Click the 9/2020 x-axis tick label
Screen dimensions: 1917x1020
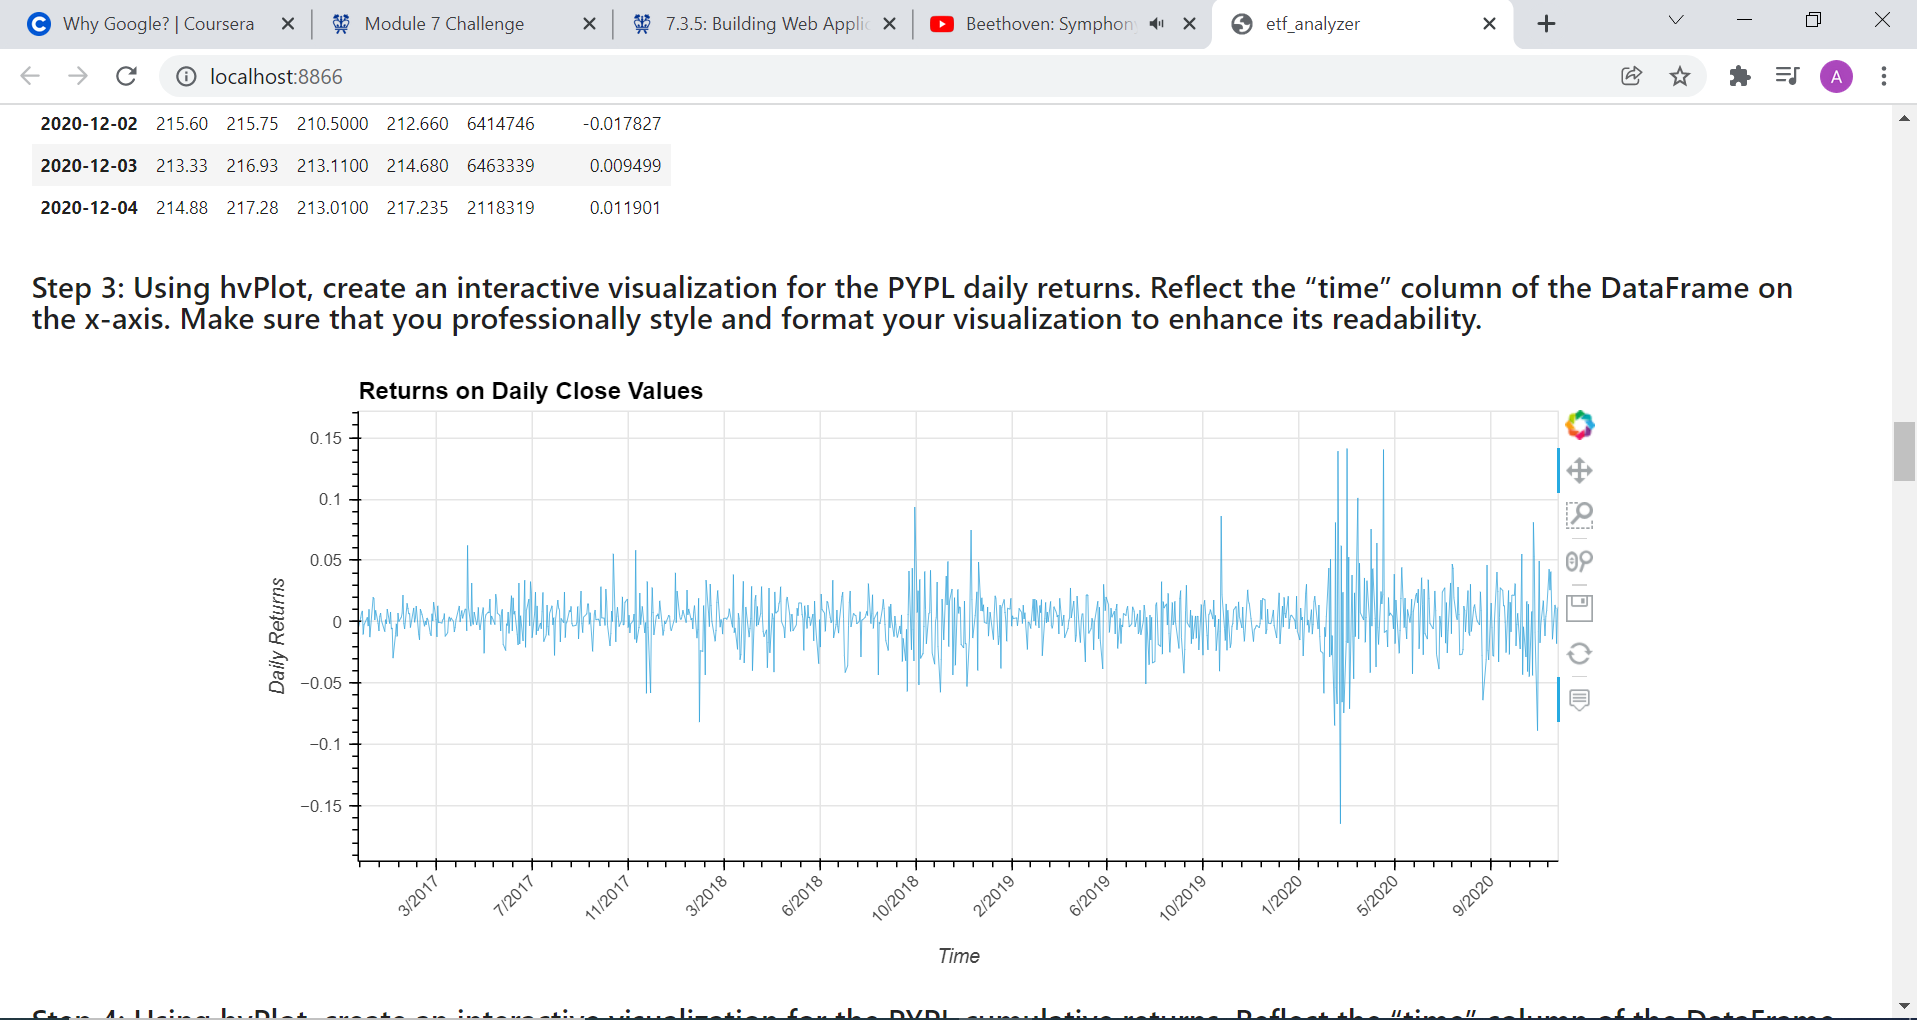click(1473, 896)
